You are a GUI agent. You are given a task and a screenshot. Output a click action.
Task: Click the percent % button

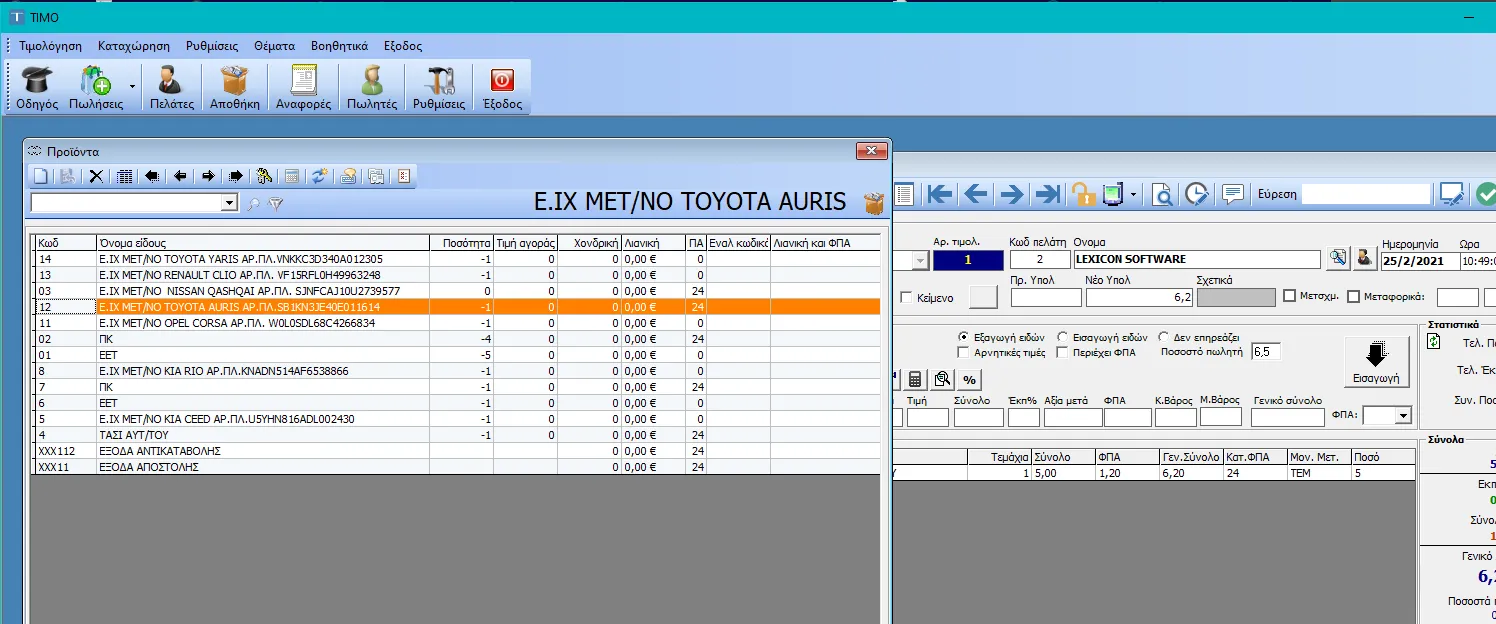(x=969, y=380)
